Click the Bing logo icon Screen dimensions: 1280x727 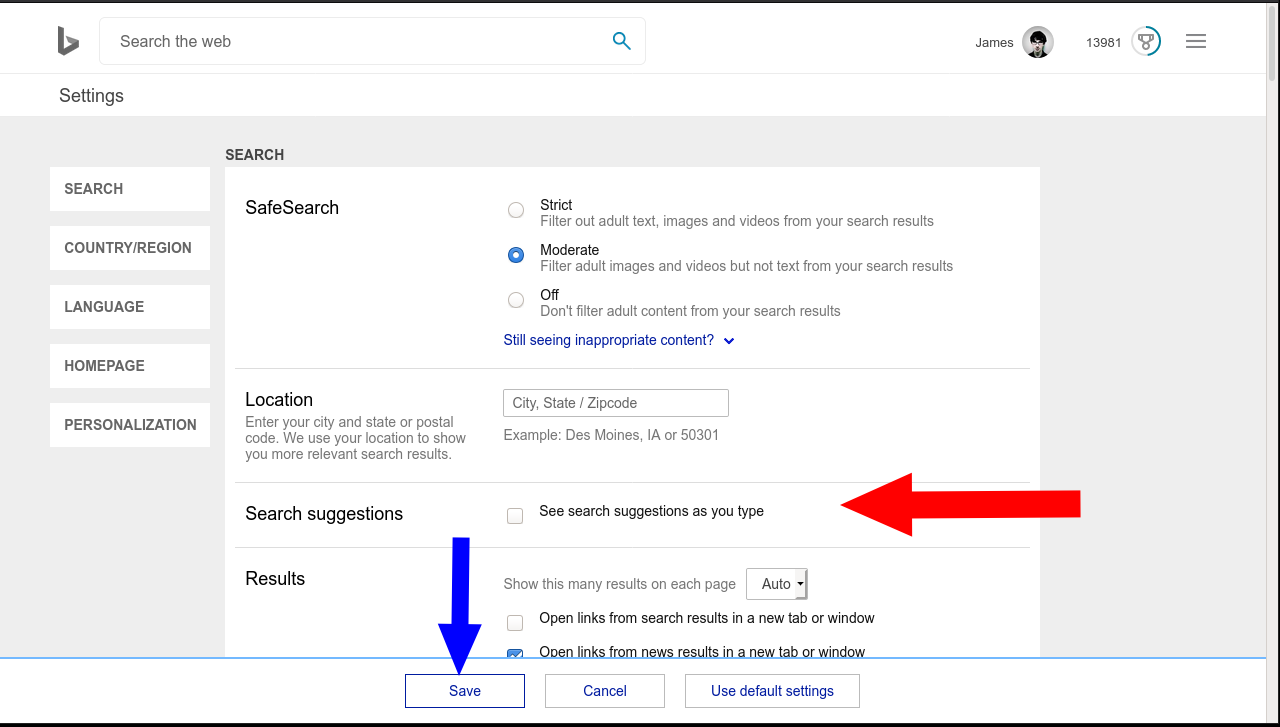[68, 41]
